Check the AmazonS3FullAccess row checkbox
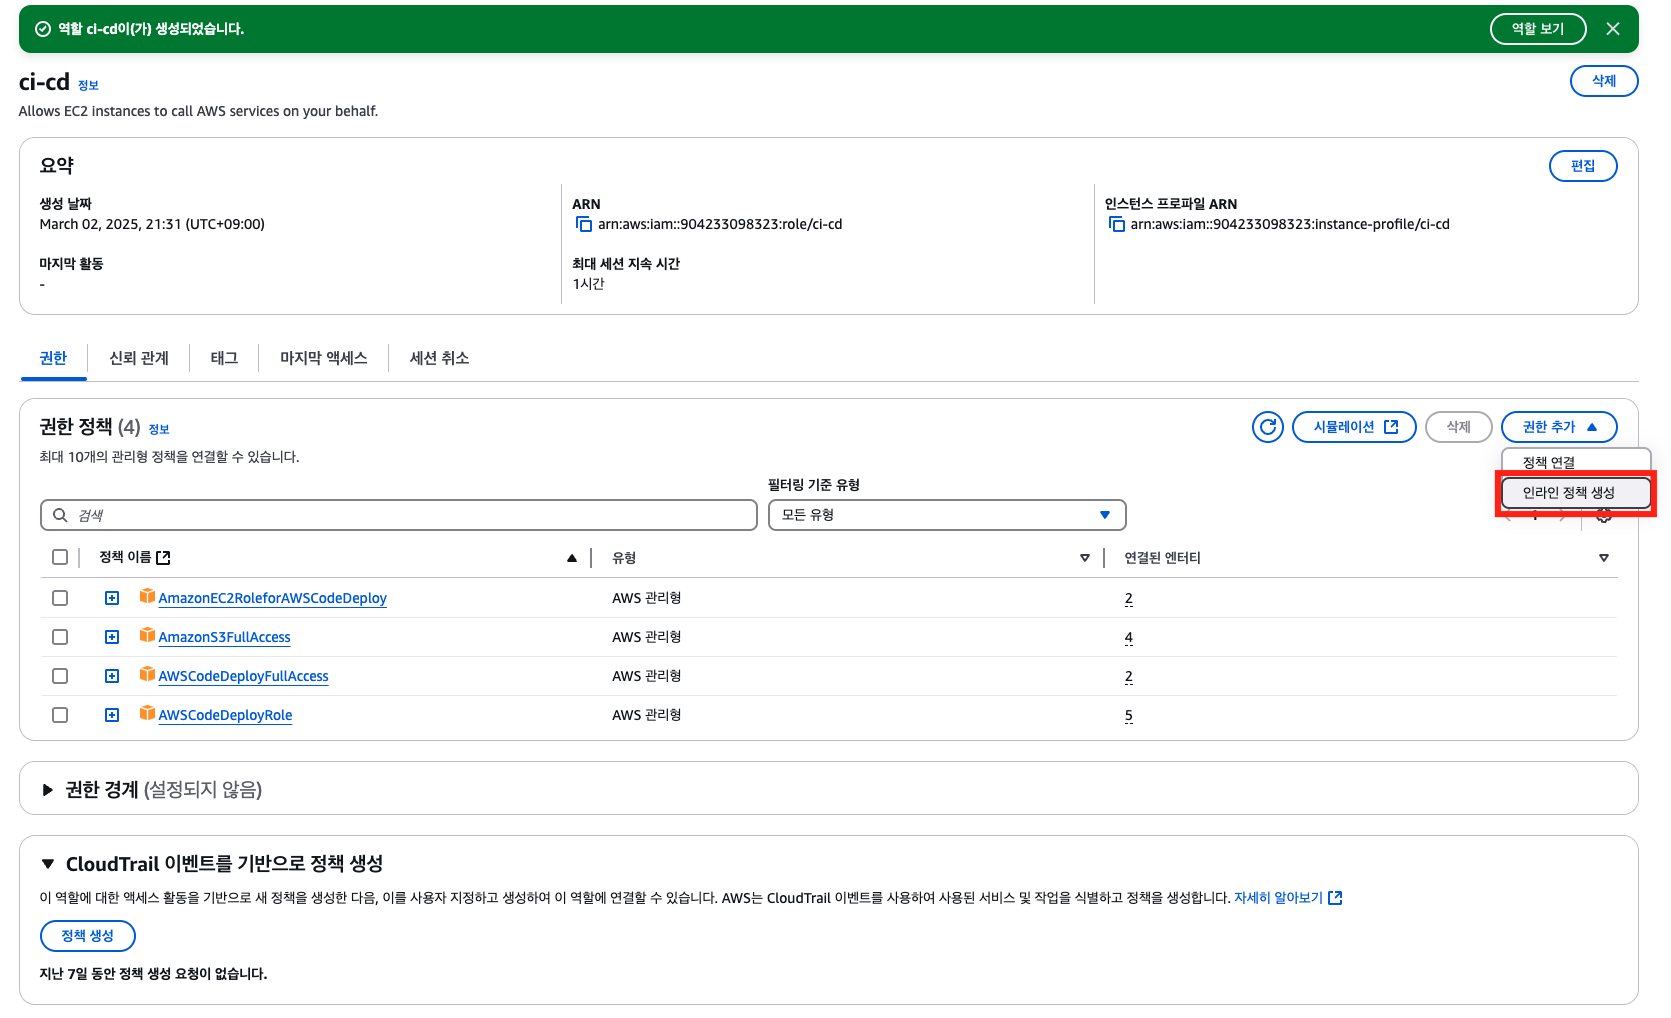Viewport: 1671px width, 1018px height. [60, 637]
